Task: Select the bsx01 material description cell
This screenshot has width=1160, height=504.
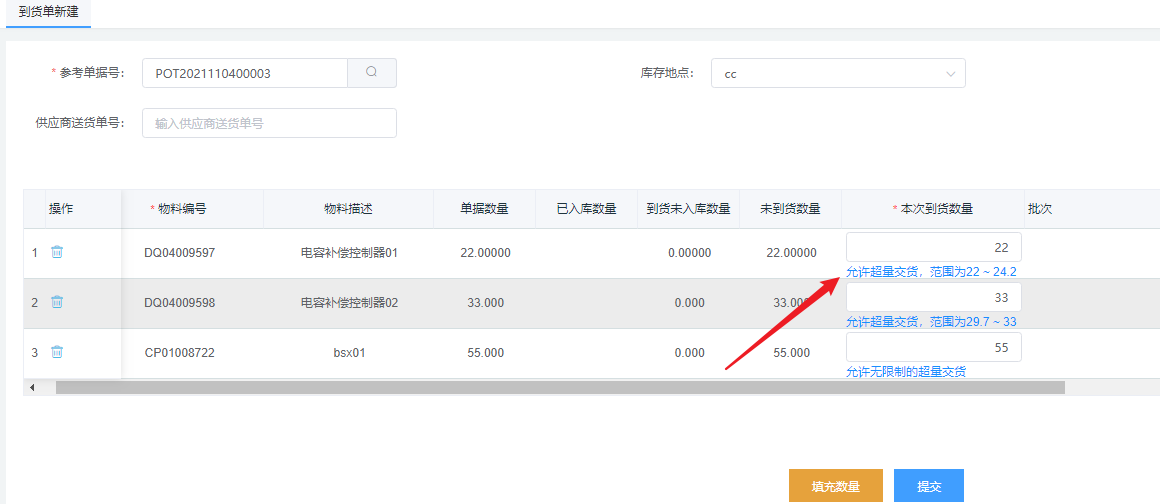Action: pos(349,353)
